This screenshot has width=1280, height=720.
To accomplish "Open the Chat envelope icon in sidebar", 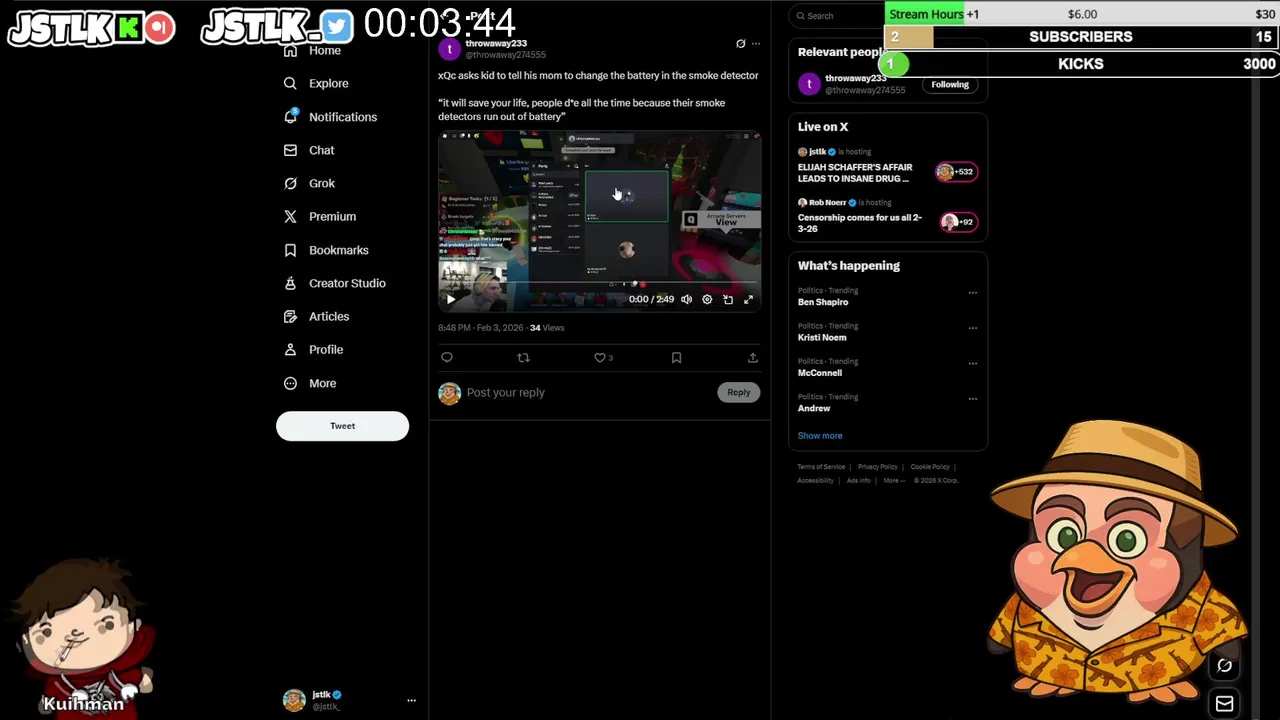I will 290,150.
